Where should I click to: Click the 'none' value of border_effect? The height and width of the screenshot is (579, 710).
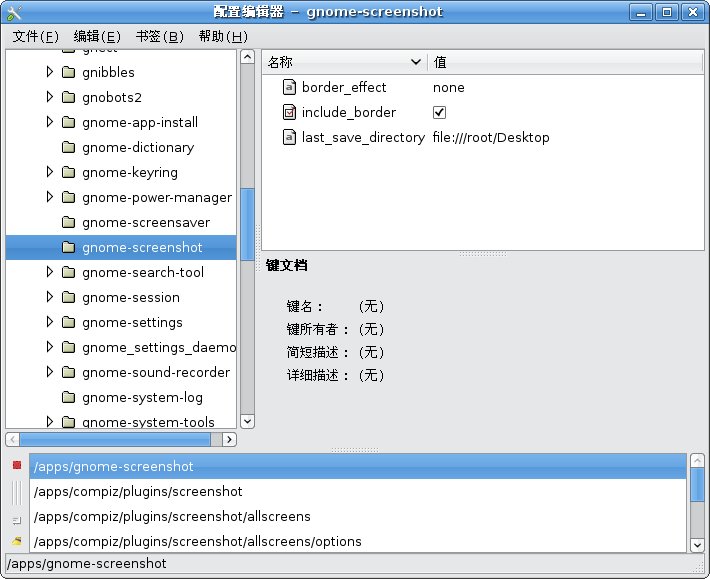point(449,87)
